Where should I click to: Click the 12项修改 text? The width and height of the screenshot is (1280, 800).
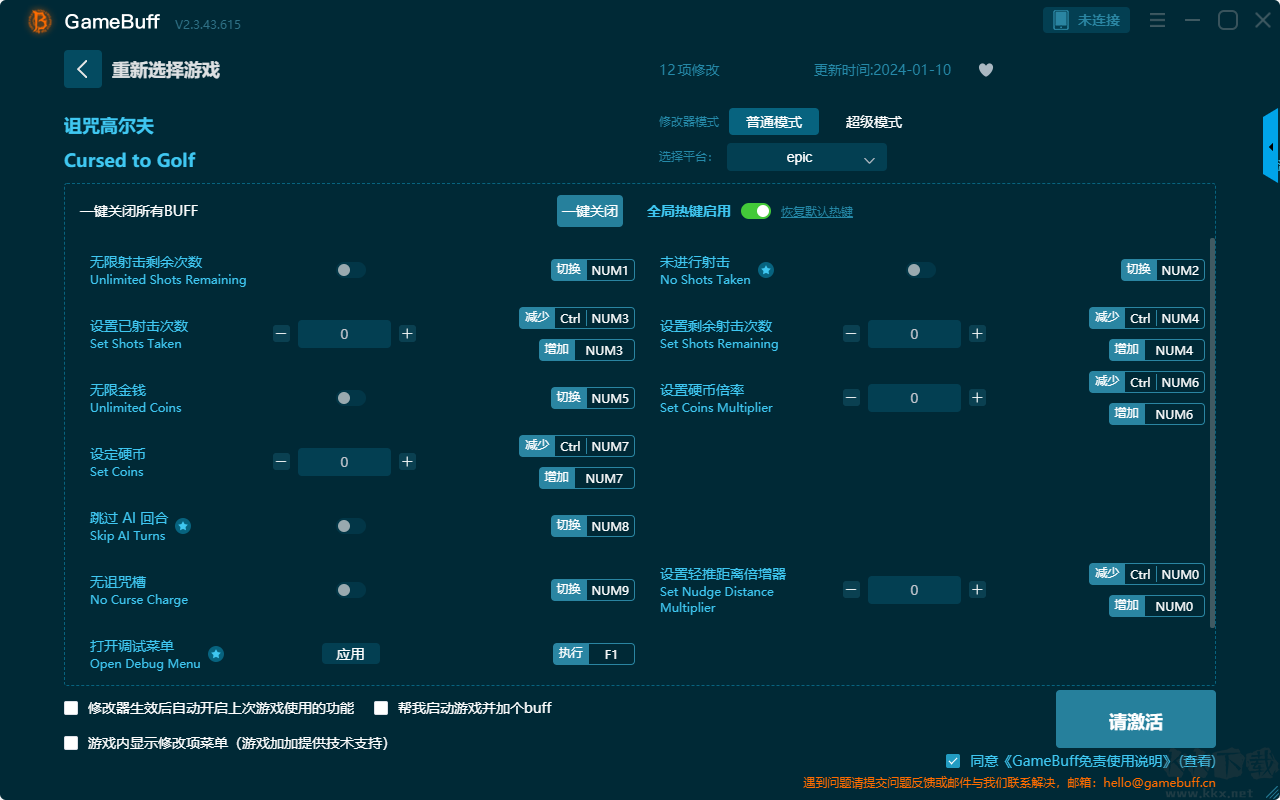point(689,70)
